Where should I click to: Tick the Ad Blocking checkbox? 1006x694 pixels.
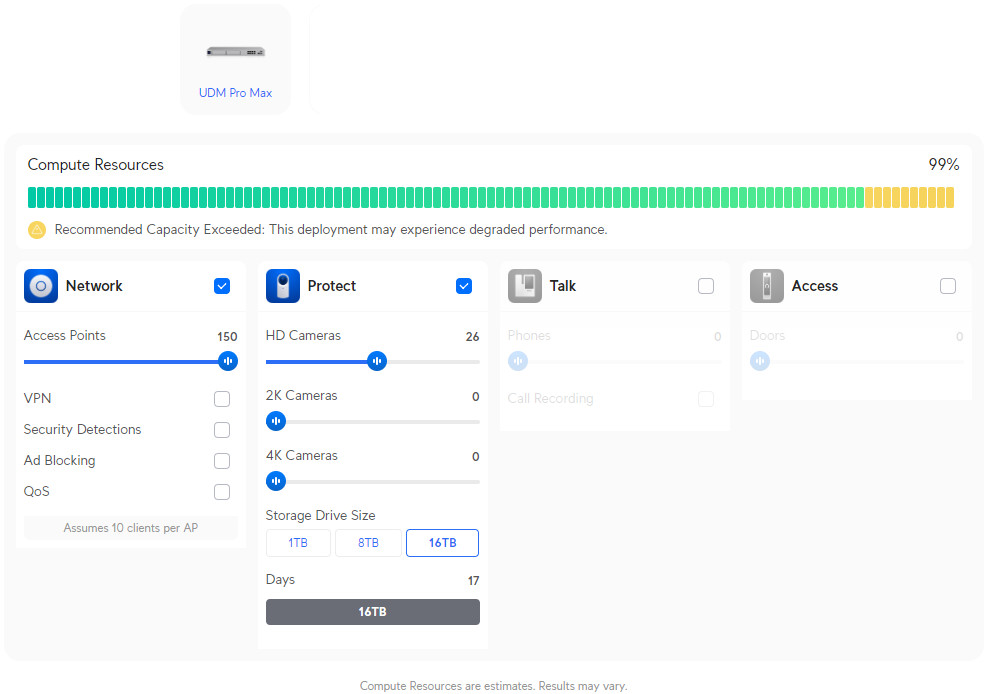[x=222, y=461]
